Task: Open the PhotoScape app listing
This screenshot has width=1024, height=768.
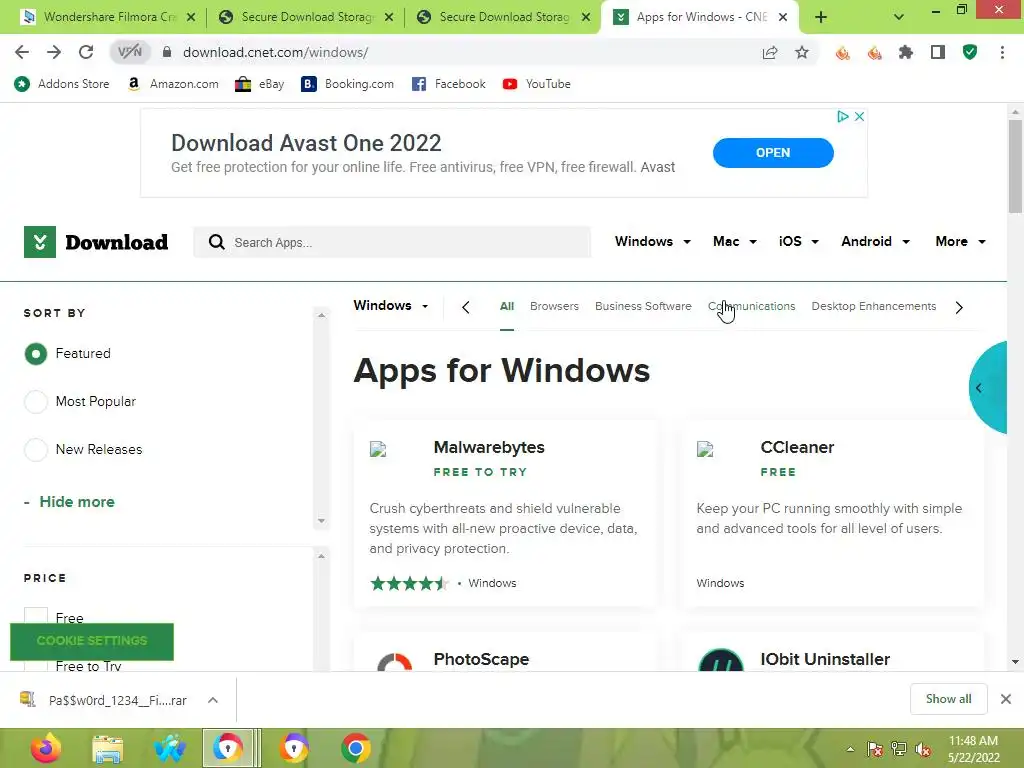Action: tap(481, 659)
